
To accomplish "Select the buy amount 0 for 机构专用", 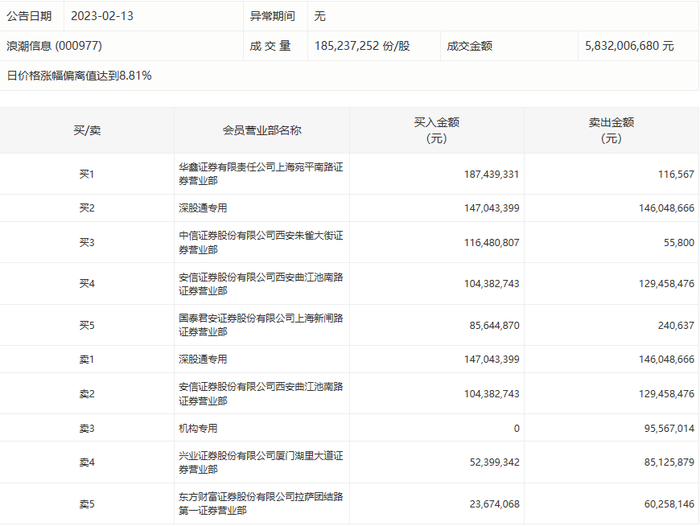I will point(517,429).
